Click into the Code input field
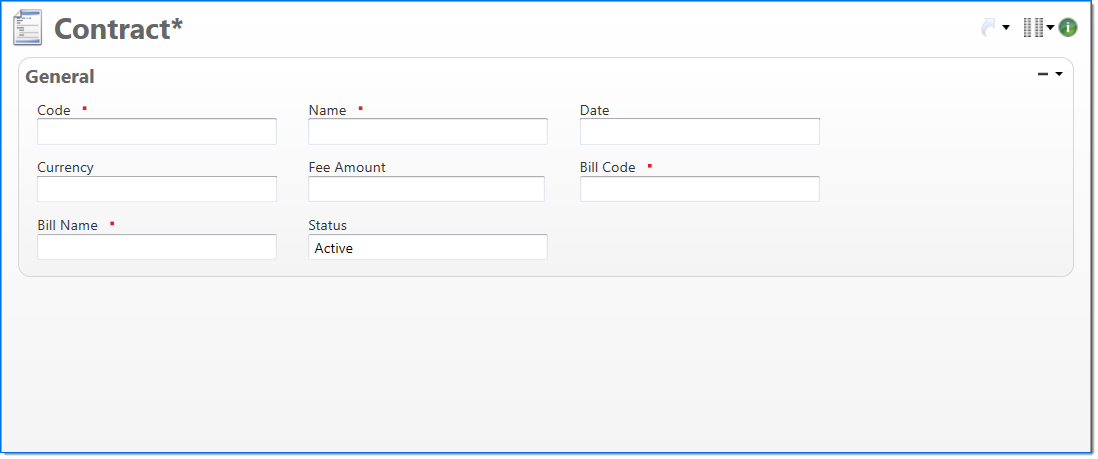The image size is (1098, 459). pos(157,132)
